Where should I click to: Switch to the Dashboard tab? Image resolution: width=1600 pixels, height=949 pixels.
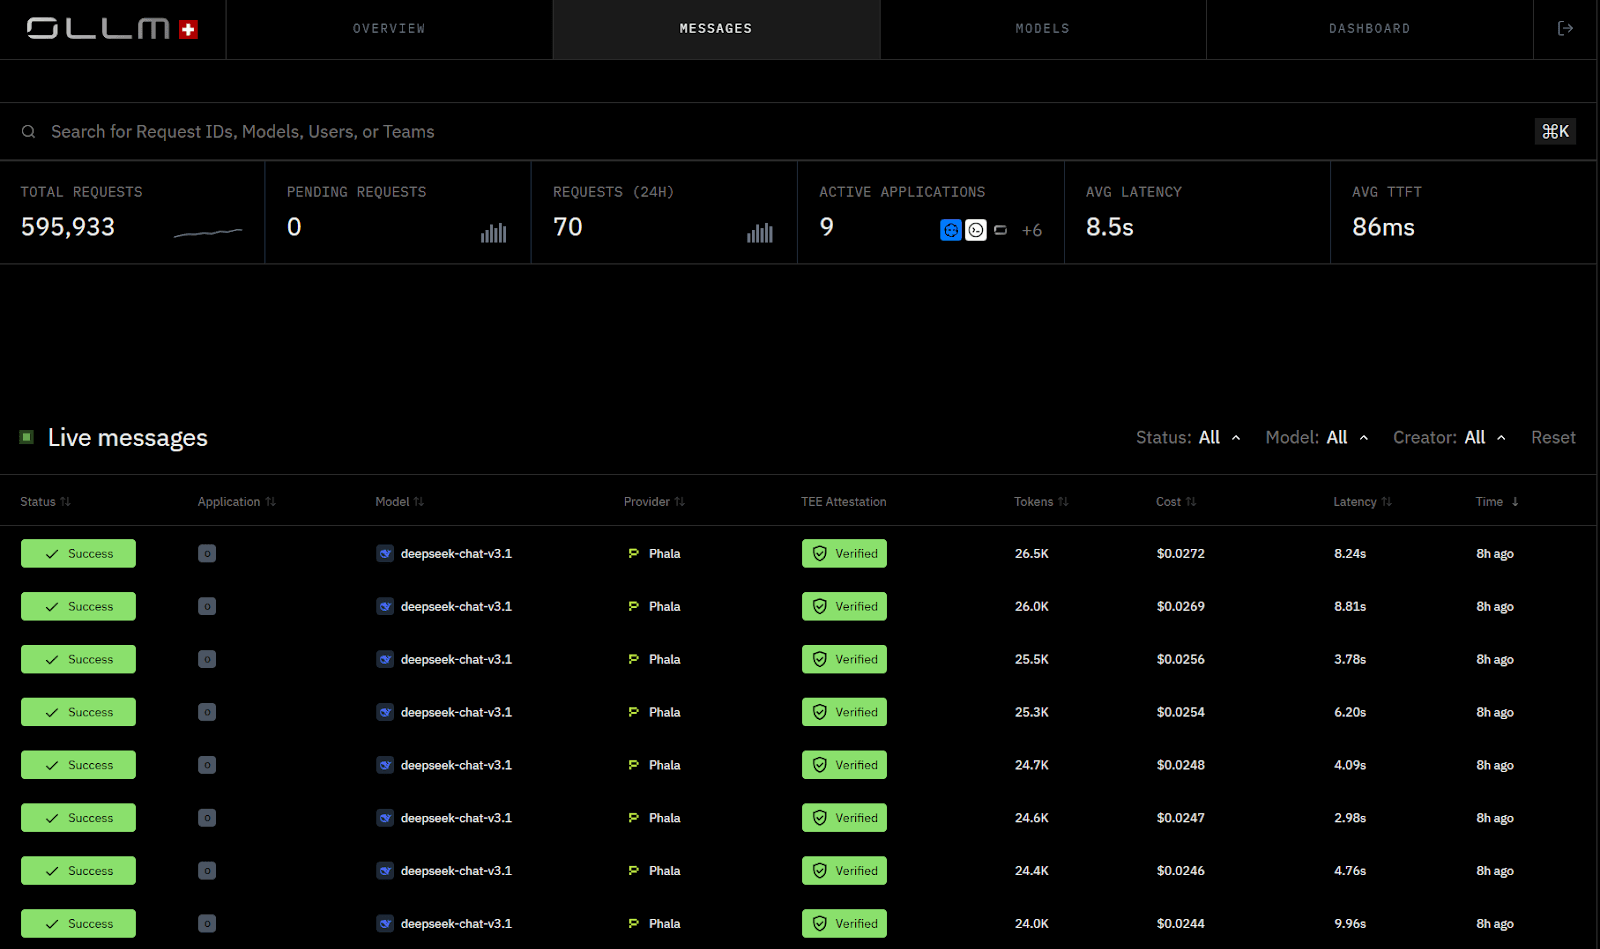(1369, 29)
